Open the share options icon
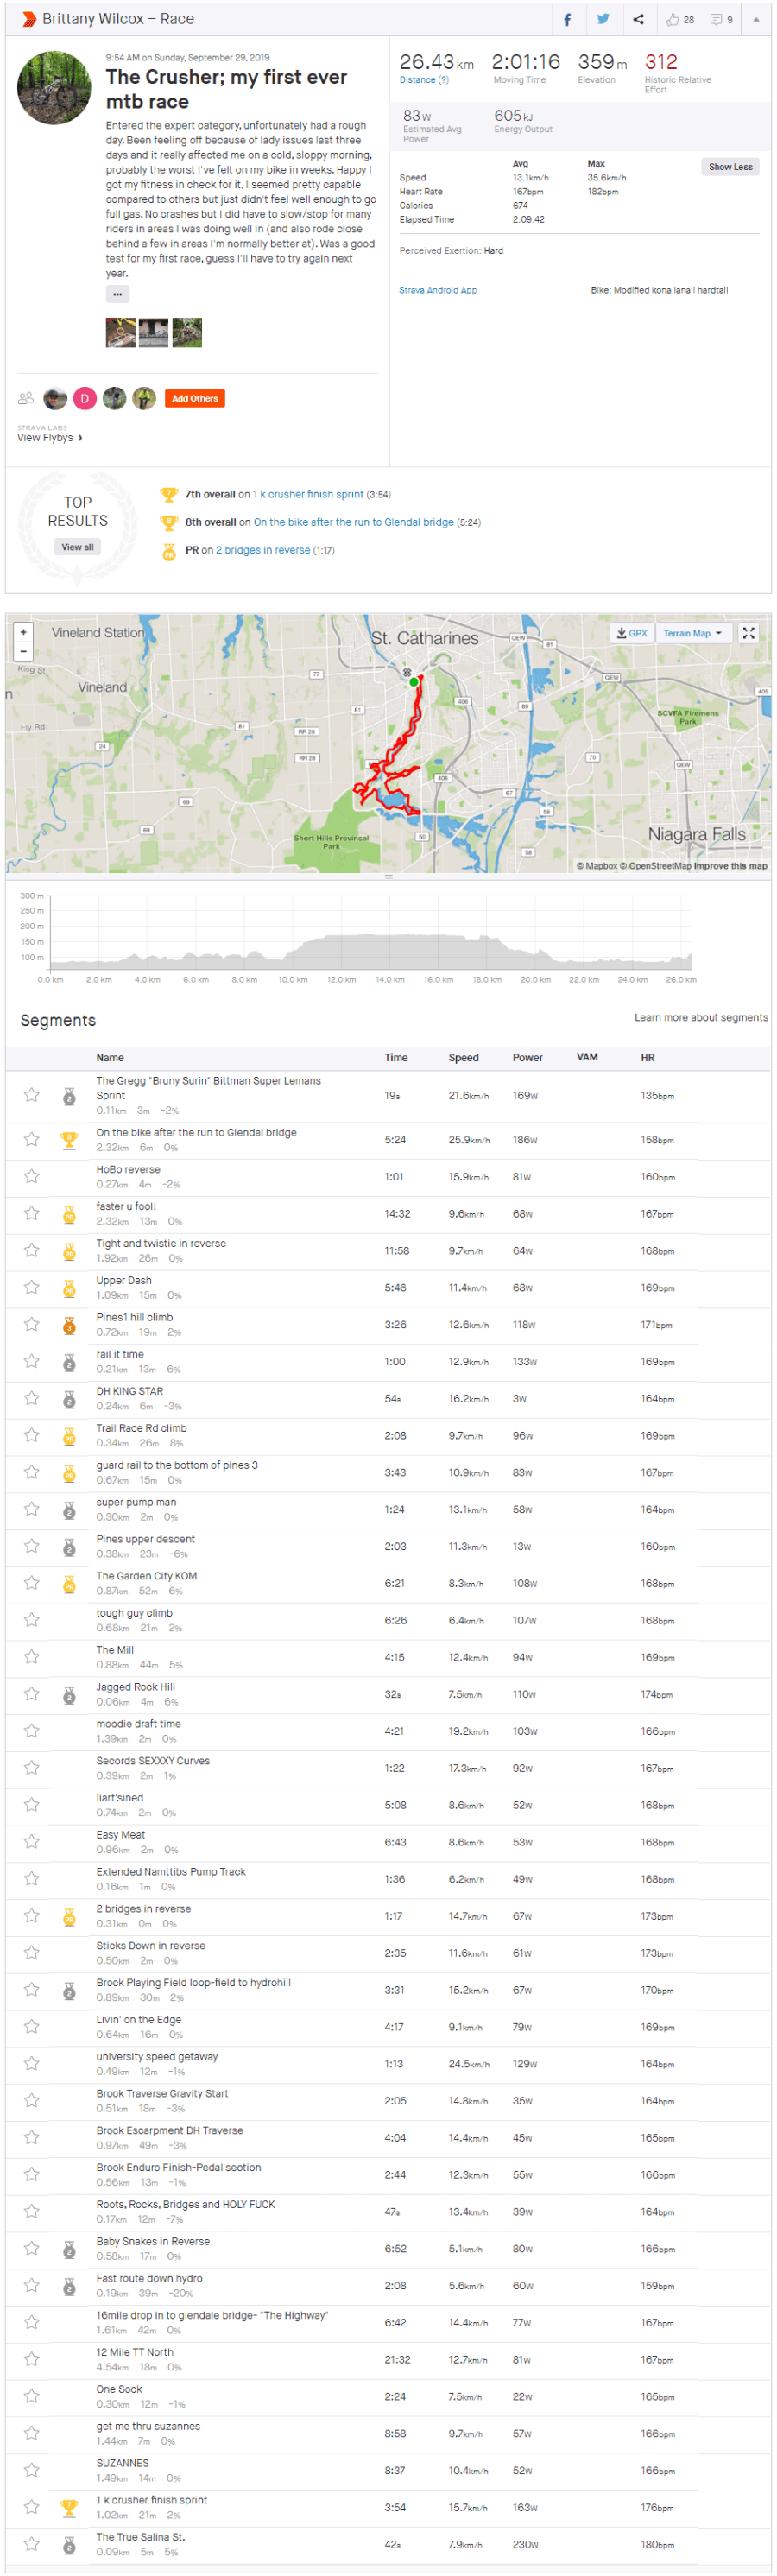777x2576 pixels. (x=638, y=19)
